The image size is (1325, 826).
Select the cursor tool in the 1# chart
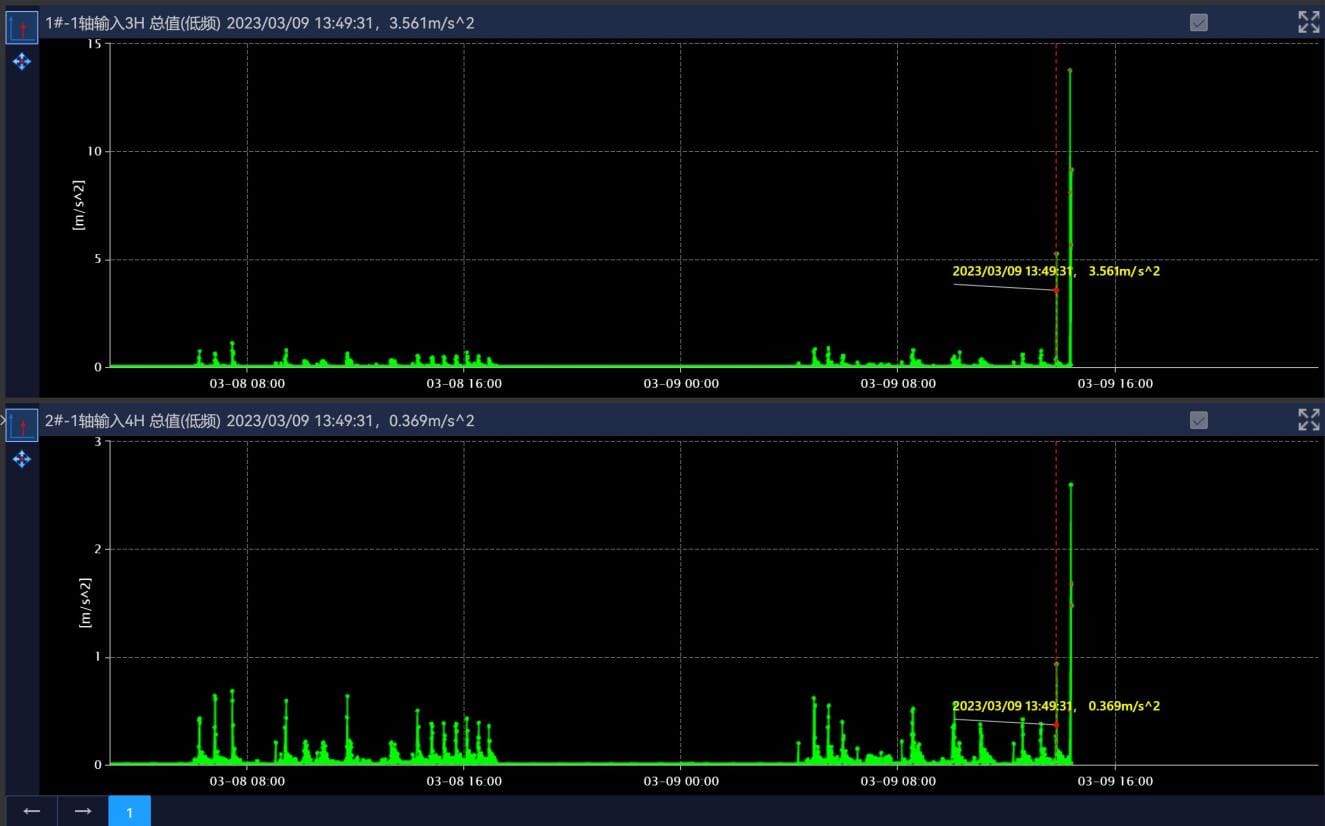(22, 24)
